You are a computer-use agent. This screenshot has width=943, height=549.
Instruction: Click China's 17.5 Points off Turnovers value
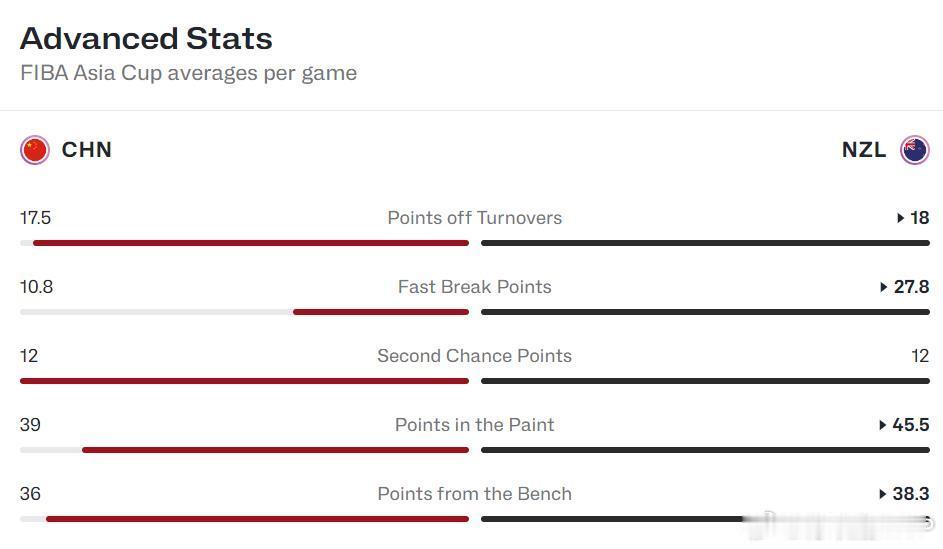[x=35, y=218]
